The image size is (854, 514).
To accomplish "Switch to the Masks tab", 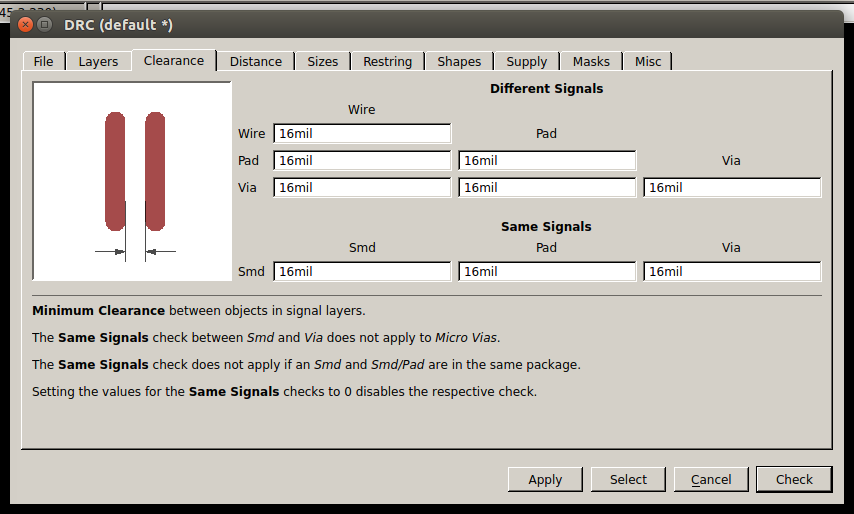I will click(591, 62).
